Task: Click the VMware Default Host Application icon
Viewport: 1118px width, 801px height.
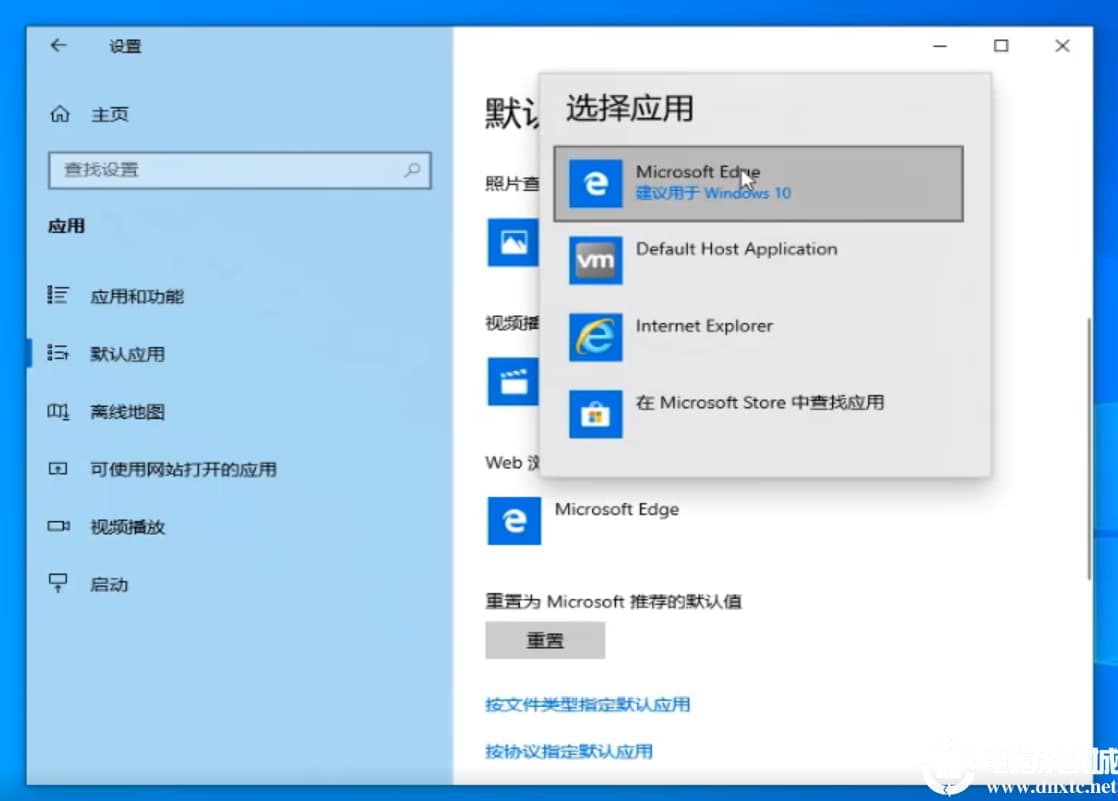Action: (x=595, y=260)
